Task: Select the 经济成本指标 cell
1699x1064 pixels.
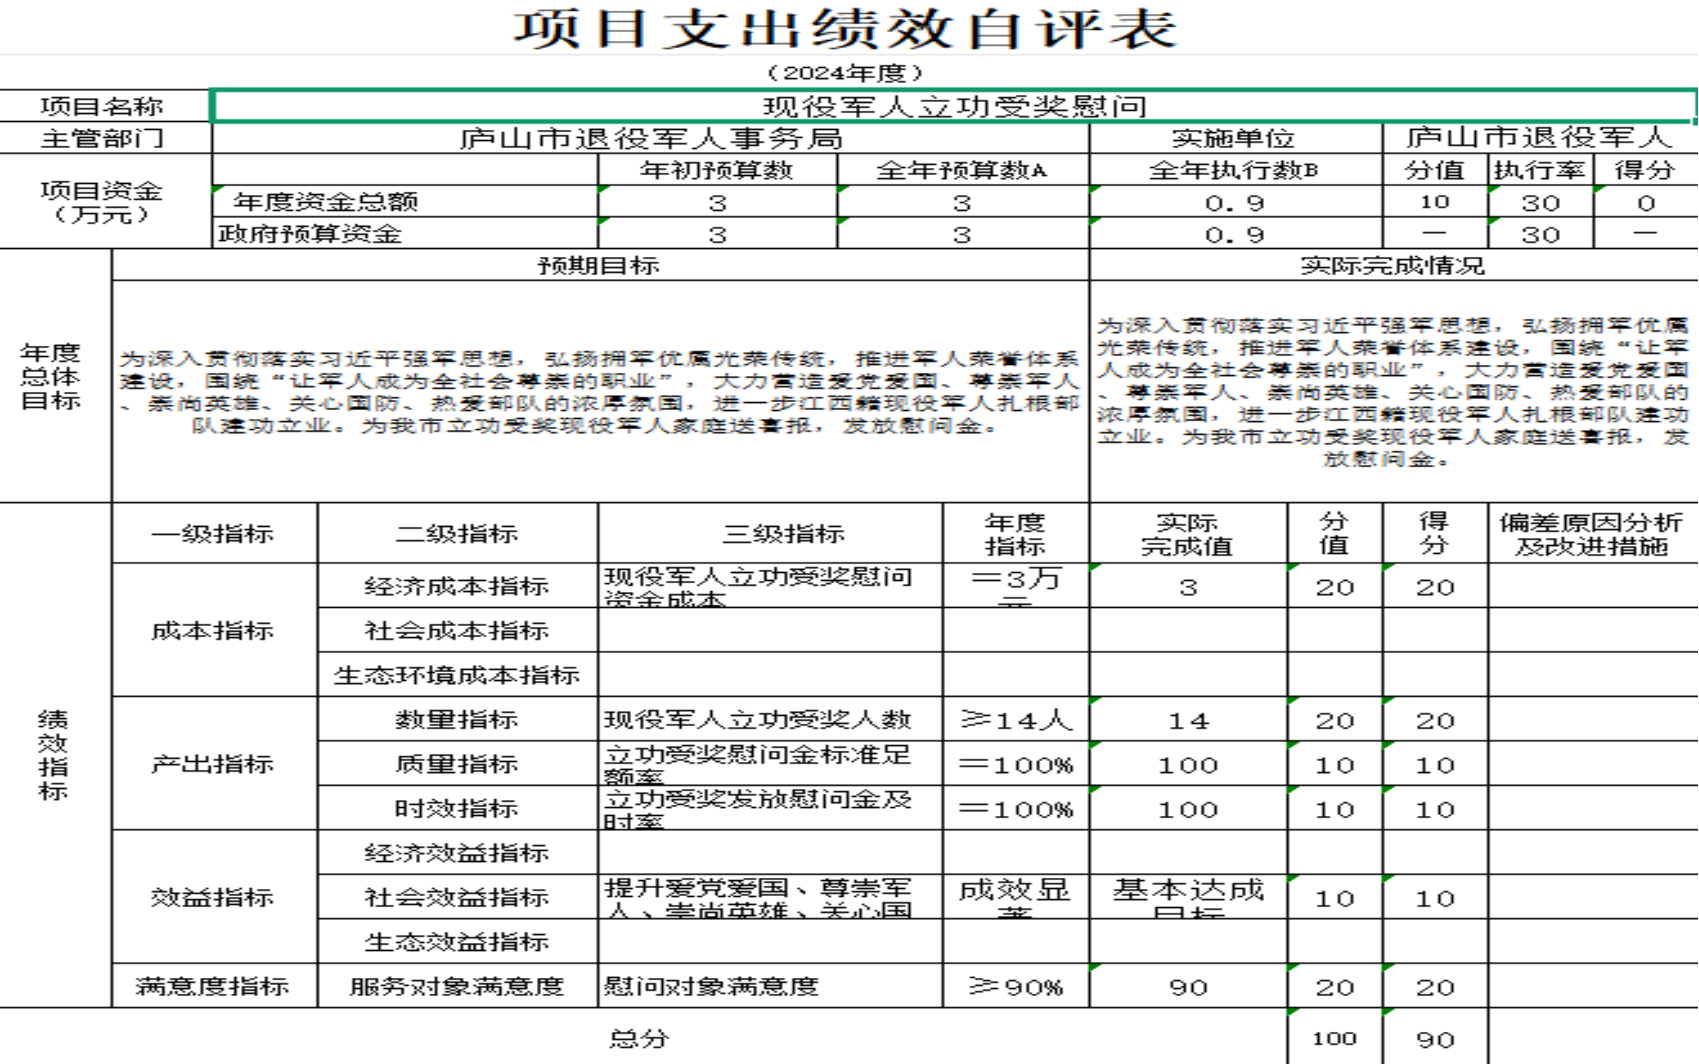Action: point(456,586)
